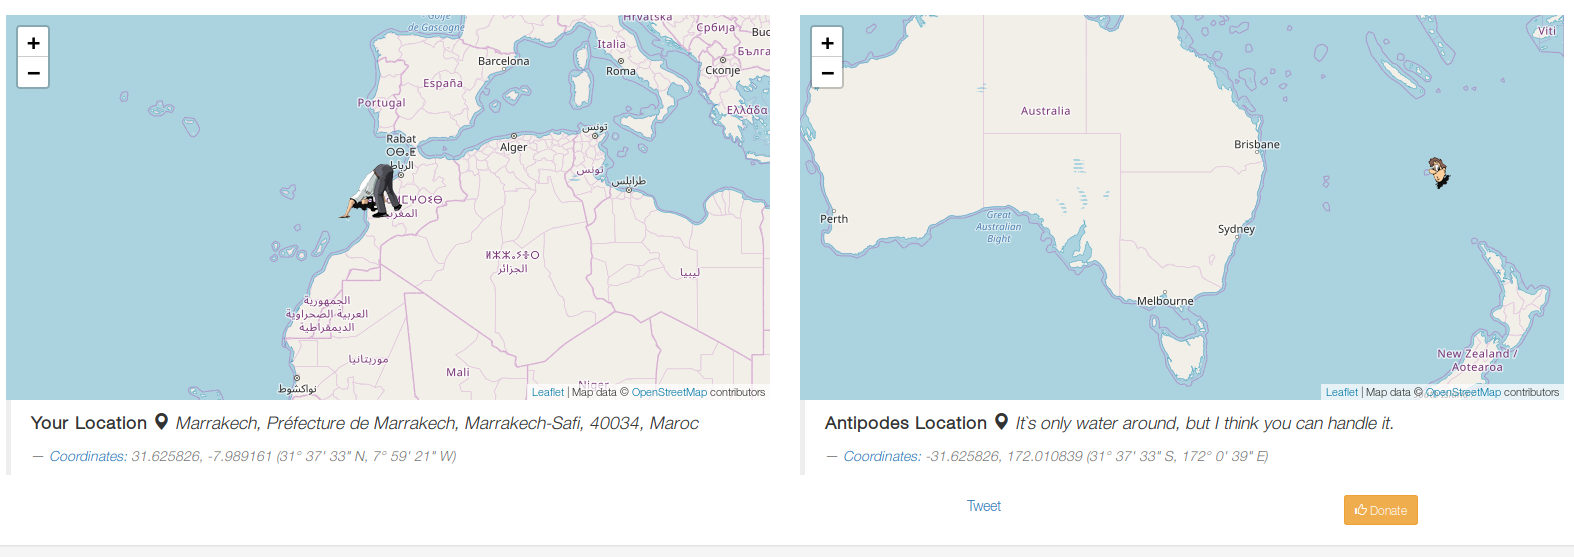Viewport: 1574px width, 557px height.
Task: Click the Marrakech address text
Action: point(437,423)
